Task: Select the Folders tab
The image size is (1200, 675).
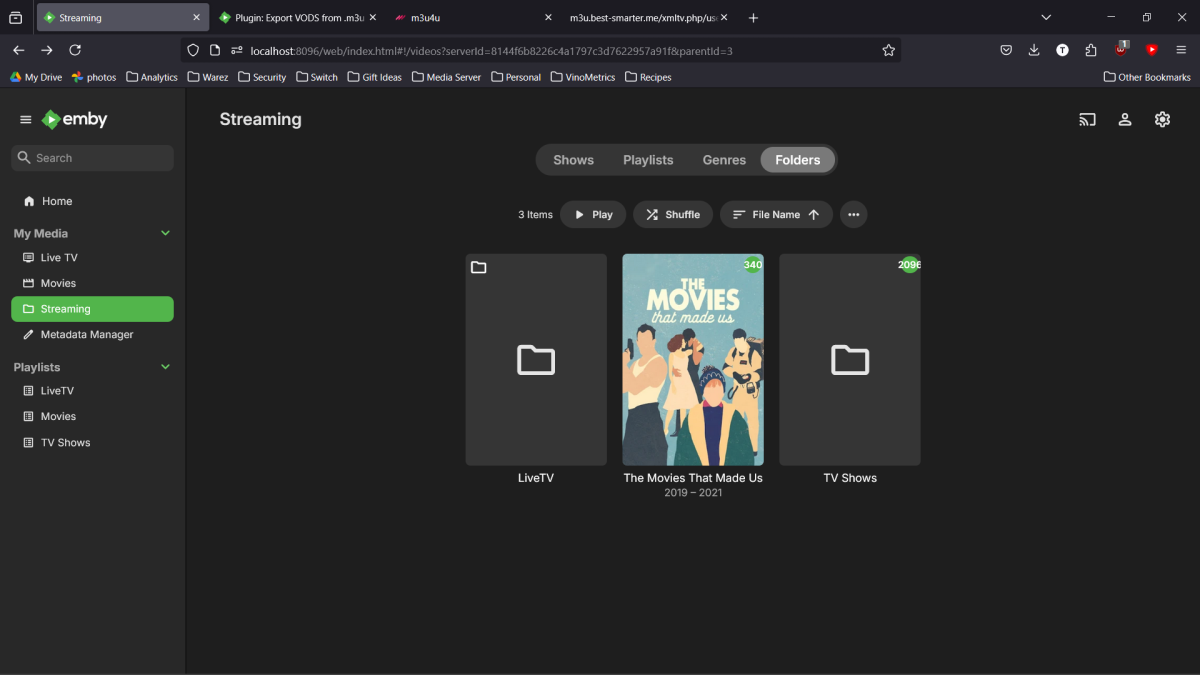Action: click(798, 160)
